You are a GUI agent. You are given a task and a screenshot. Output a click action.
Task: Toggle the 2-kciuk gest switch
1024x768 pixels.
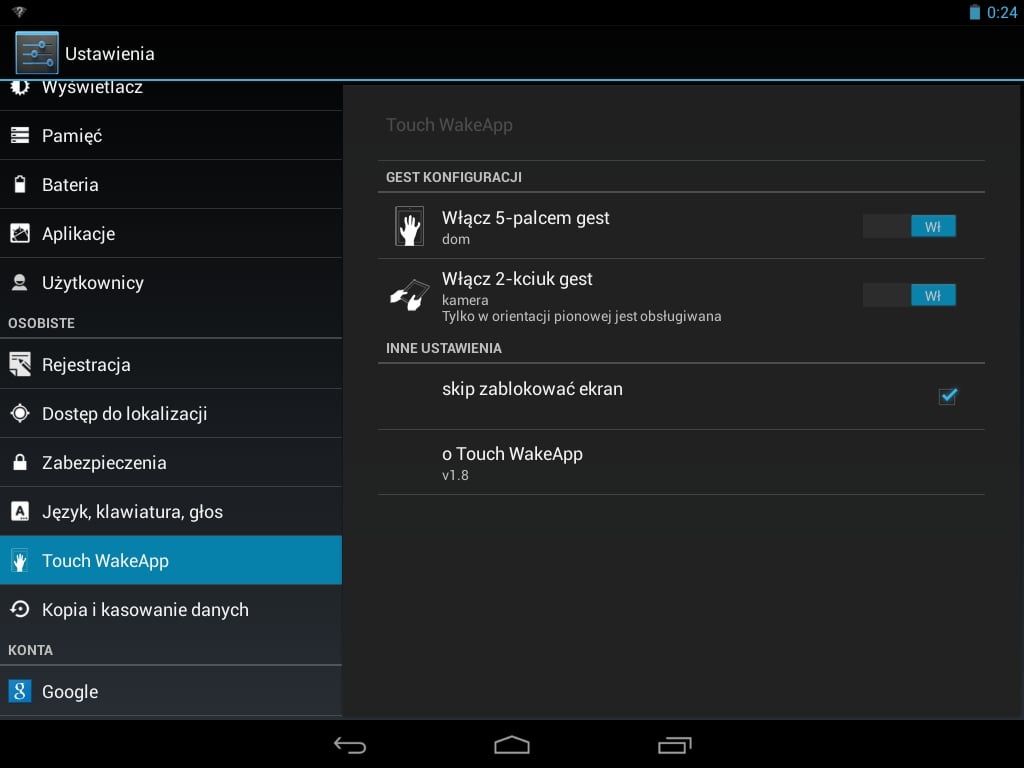click(909, 295)
